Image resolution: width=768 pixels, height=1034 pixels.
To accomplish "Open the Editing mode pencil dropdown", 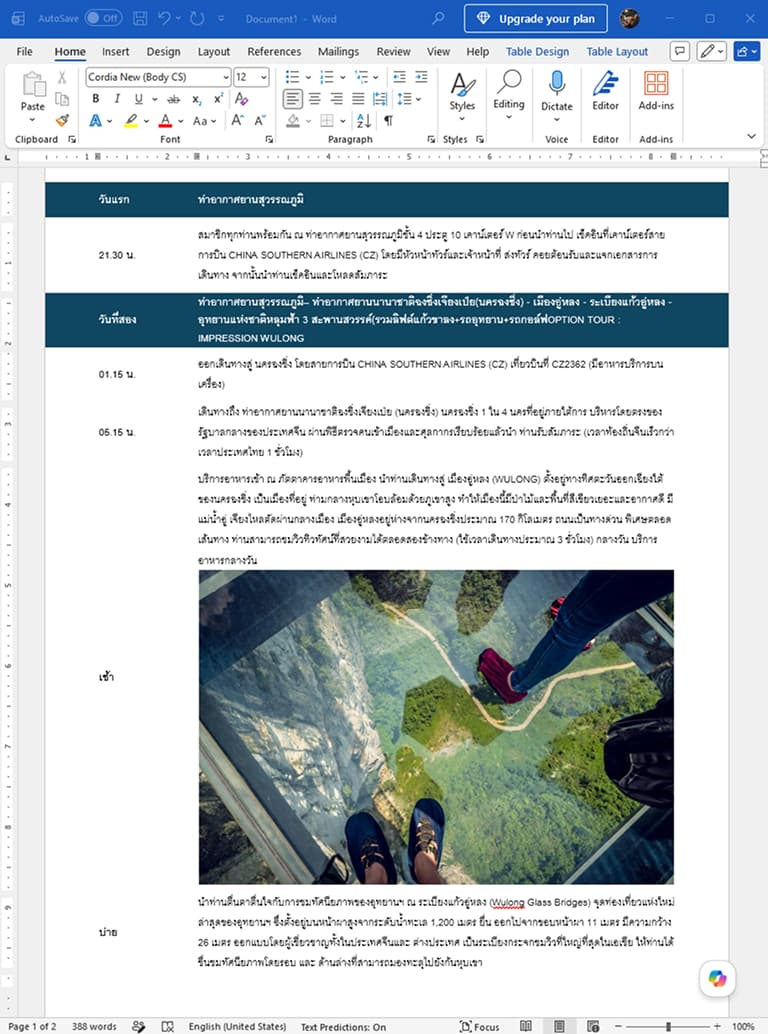I will [x=712, y=51].
